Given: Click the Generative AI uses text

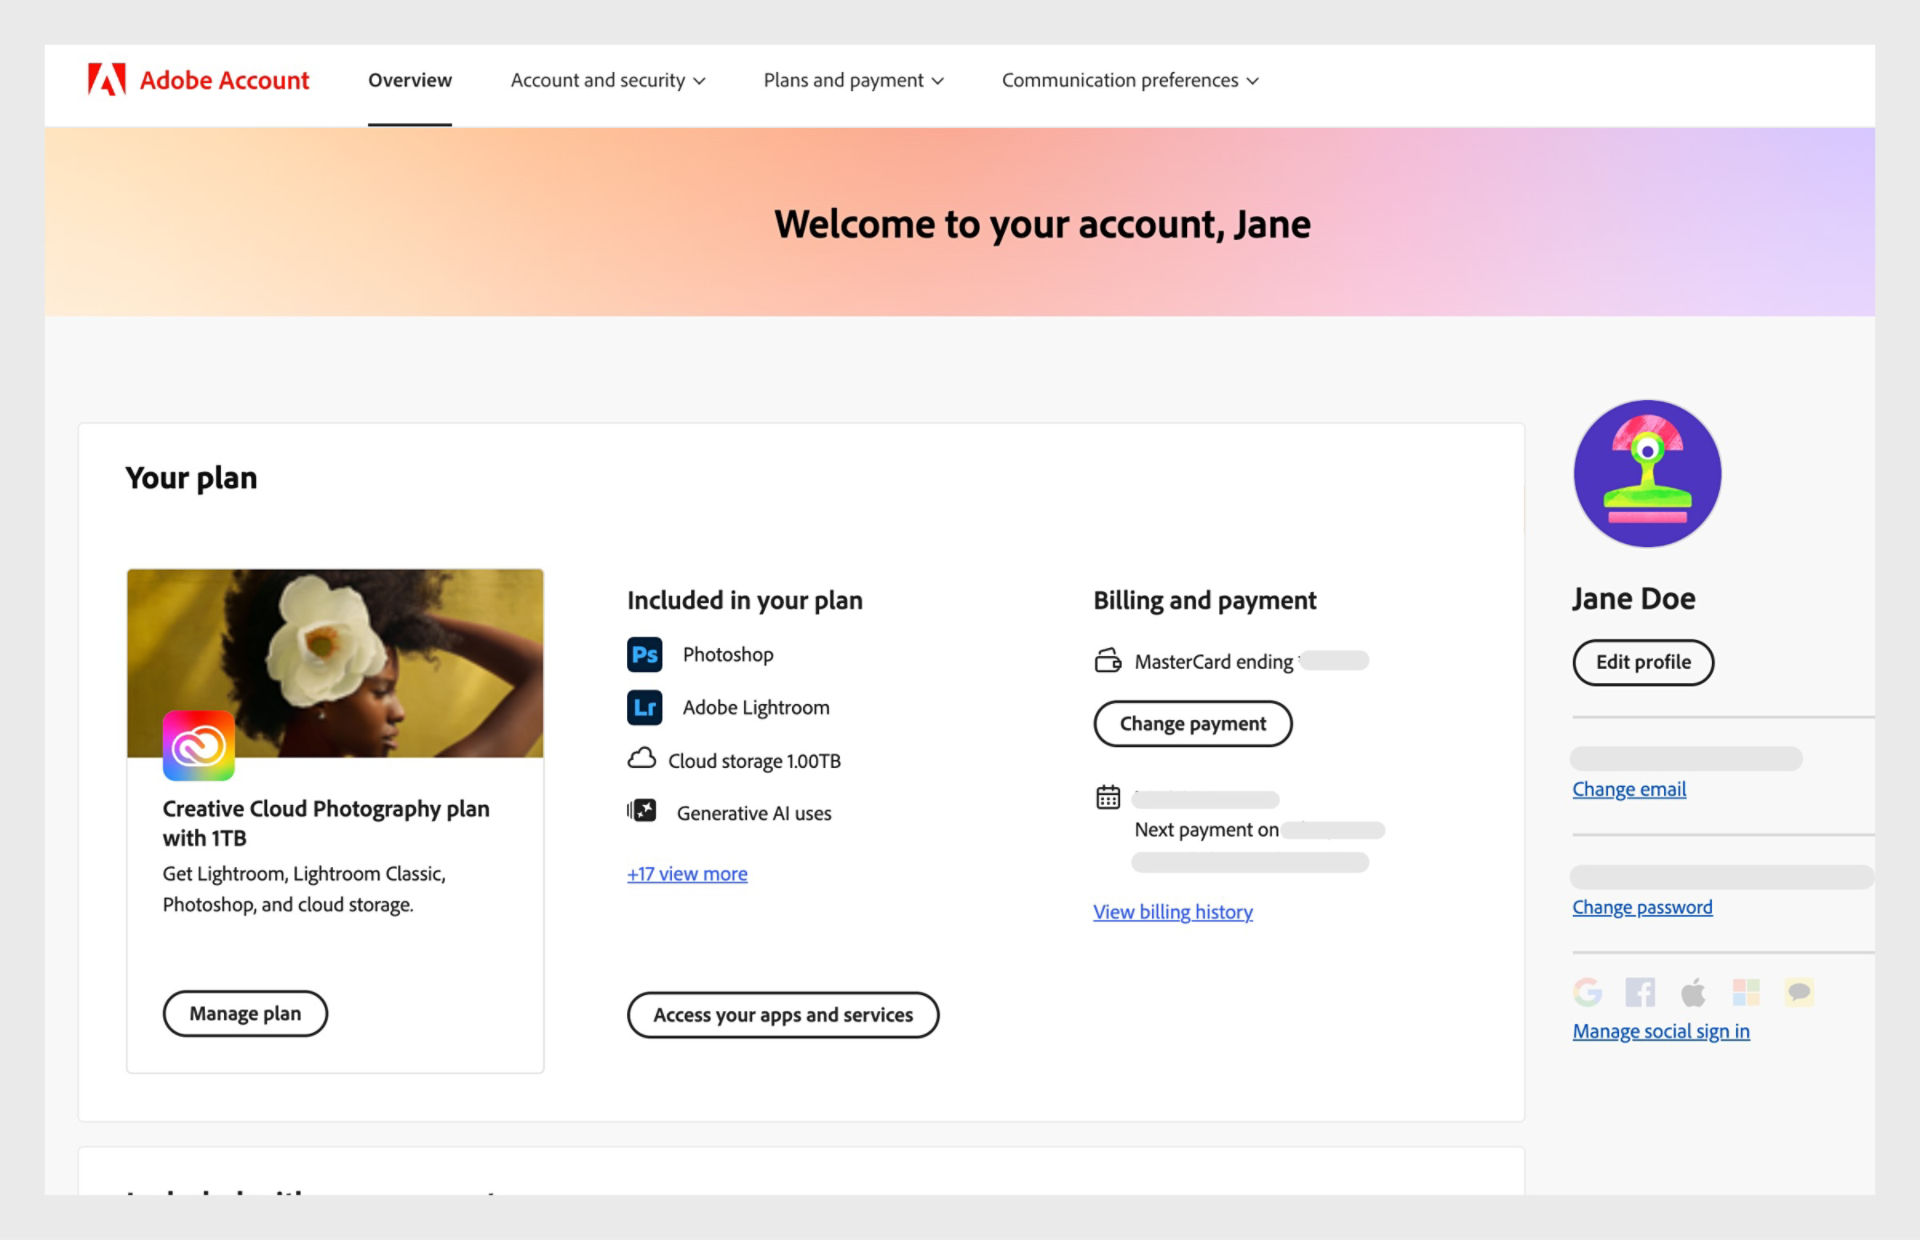Looking at the screenshot, I should (754, 814).
